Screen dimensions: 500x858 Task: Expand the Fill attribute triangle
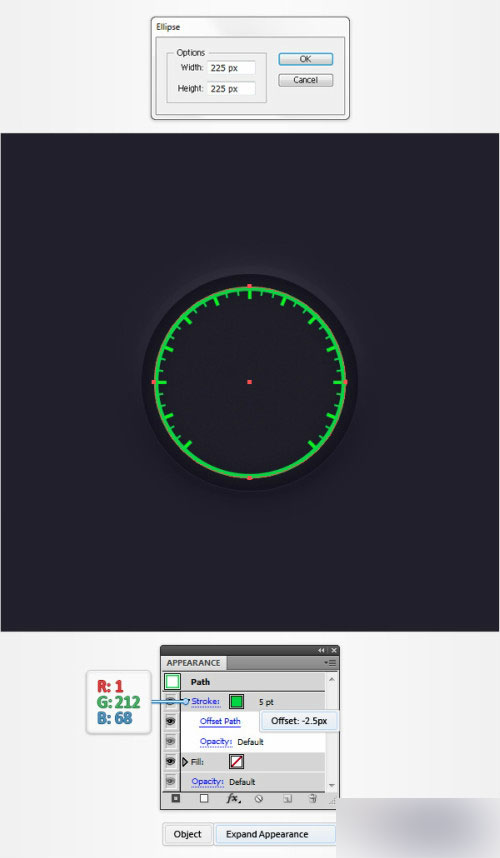click(x=185, y=762)
